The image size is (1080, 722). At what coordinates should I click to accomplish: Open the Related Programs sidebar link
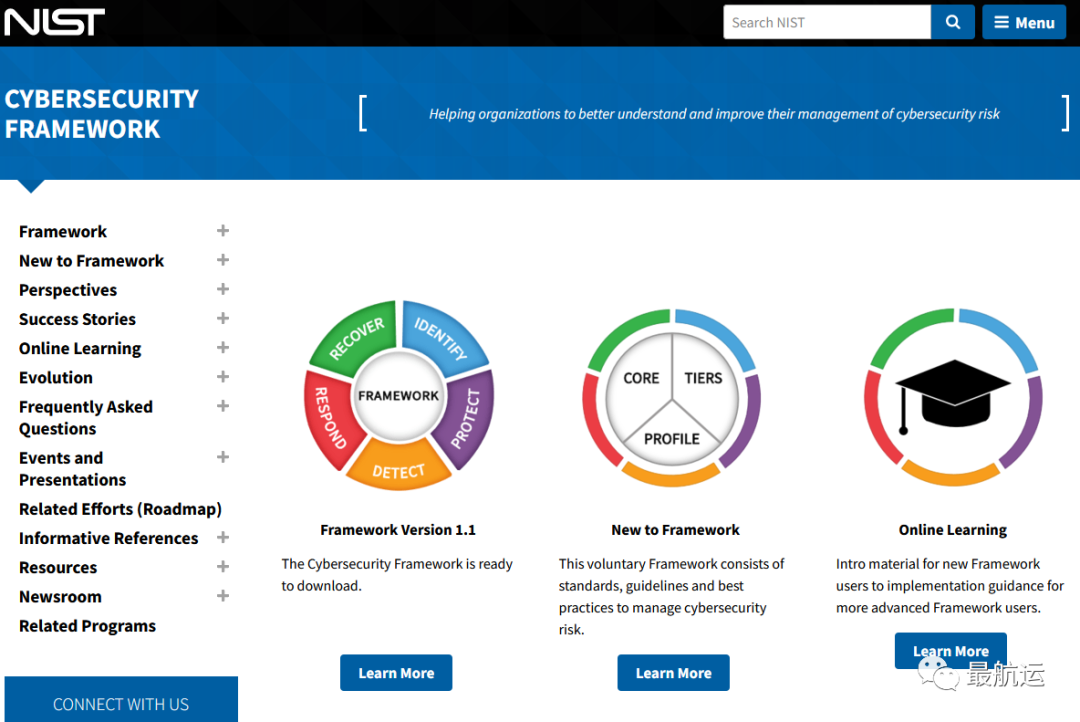[87, 626]
